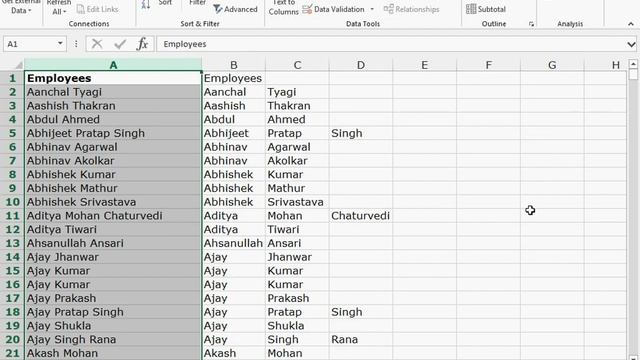Collapse the ribbon with the chevron
The width and height of the screenshot is (640, 360).
point(631,24)
